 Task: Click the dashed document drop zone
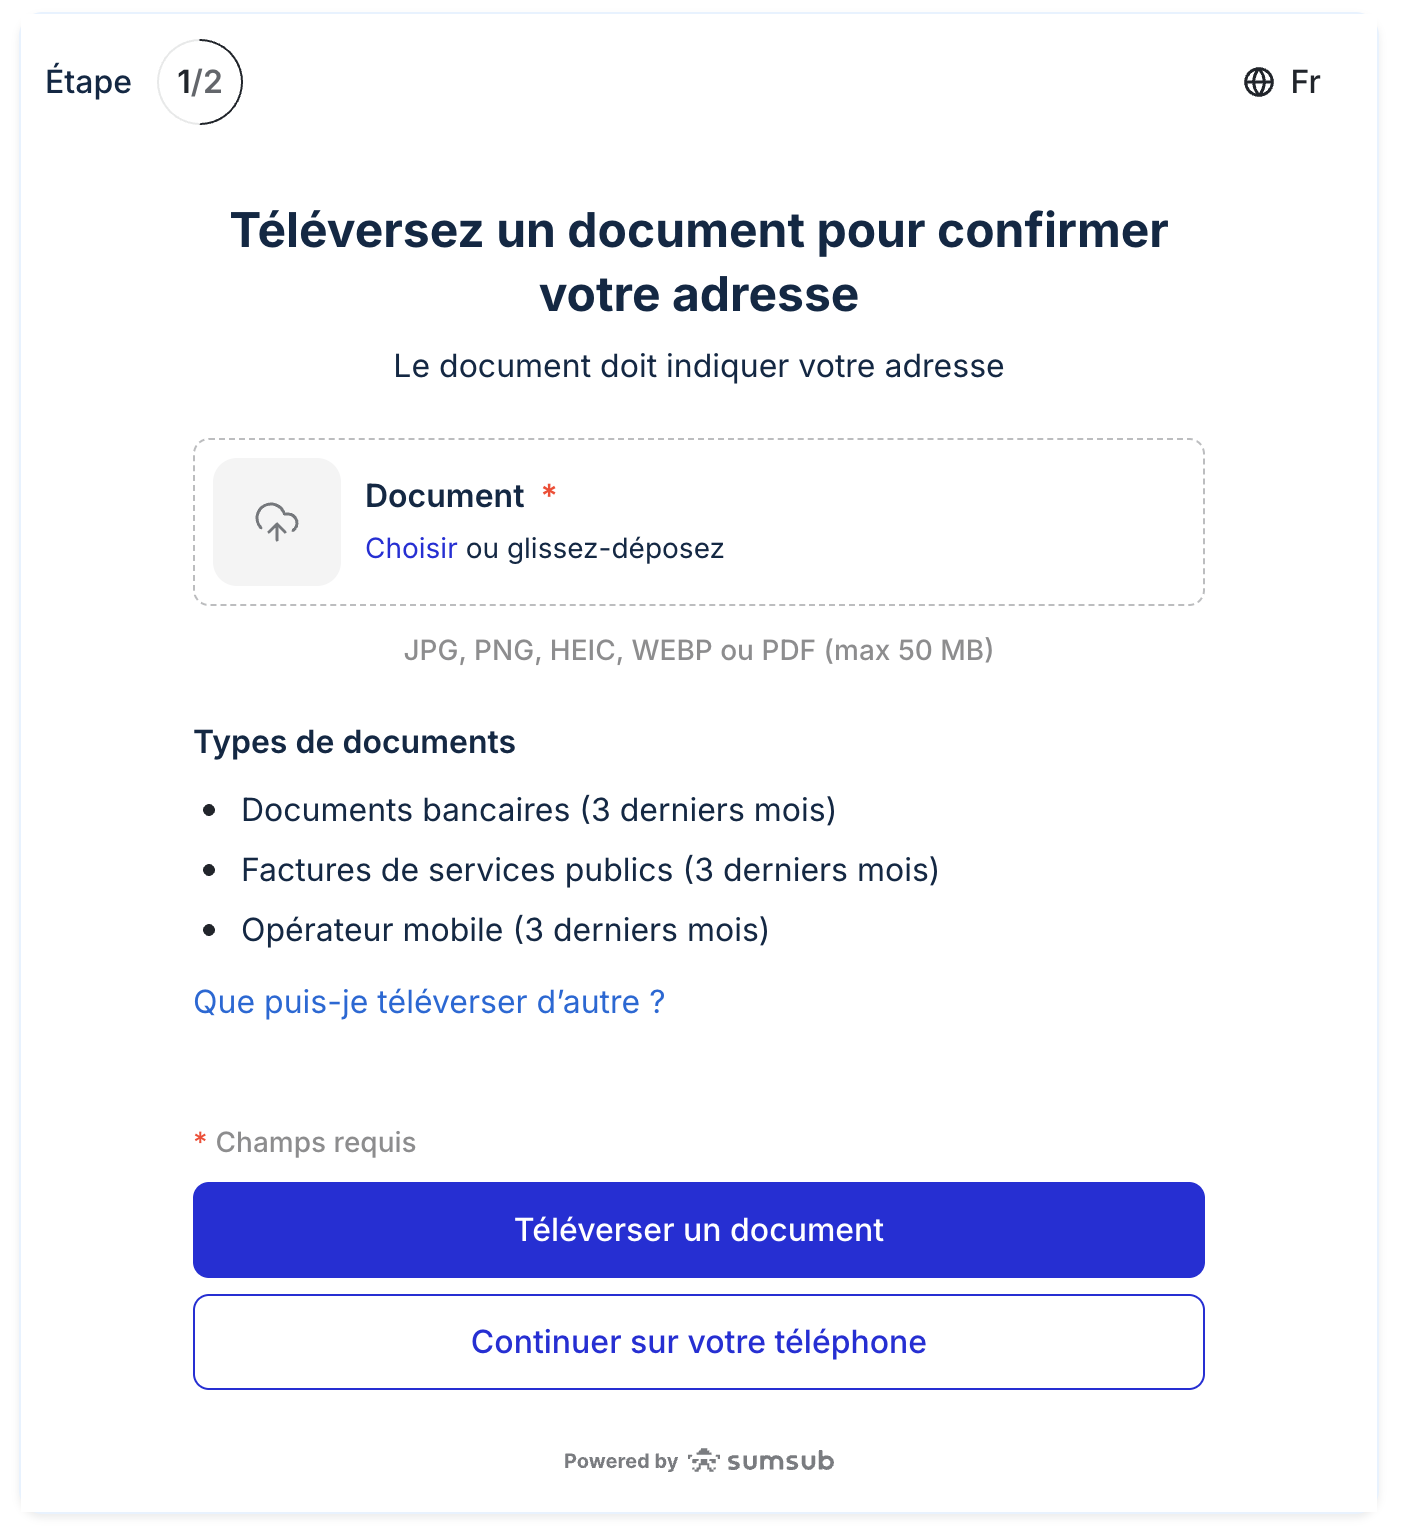(699, 522)
